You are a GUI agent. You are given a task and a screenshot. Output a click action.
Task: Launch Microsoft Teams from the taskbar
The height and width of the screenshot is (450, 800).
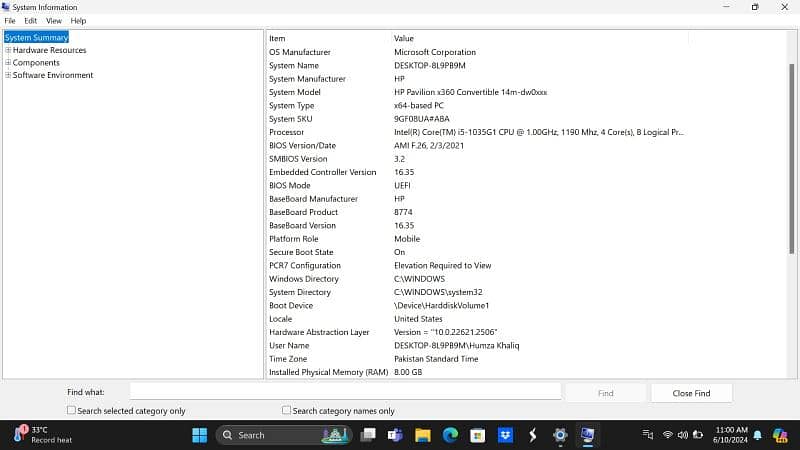396,435
